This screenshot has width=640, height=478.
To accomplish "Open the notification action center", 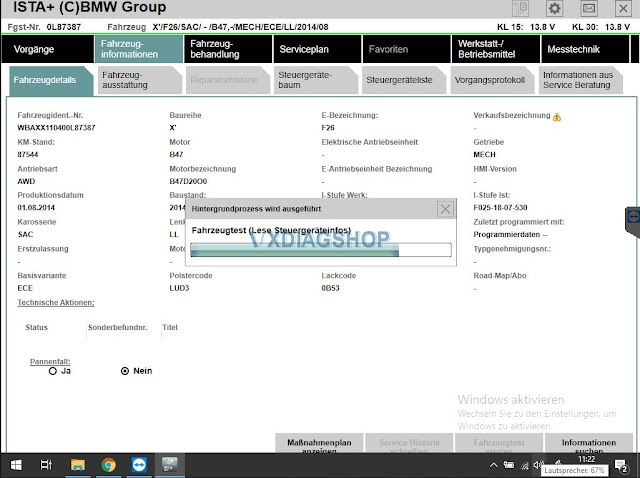I will (x=622, y=466).
